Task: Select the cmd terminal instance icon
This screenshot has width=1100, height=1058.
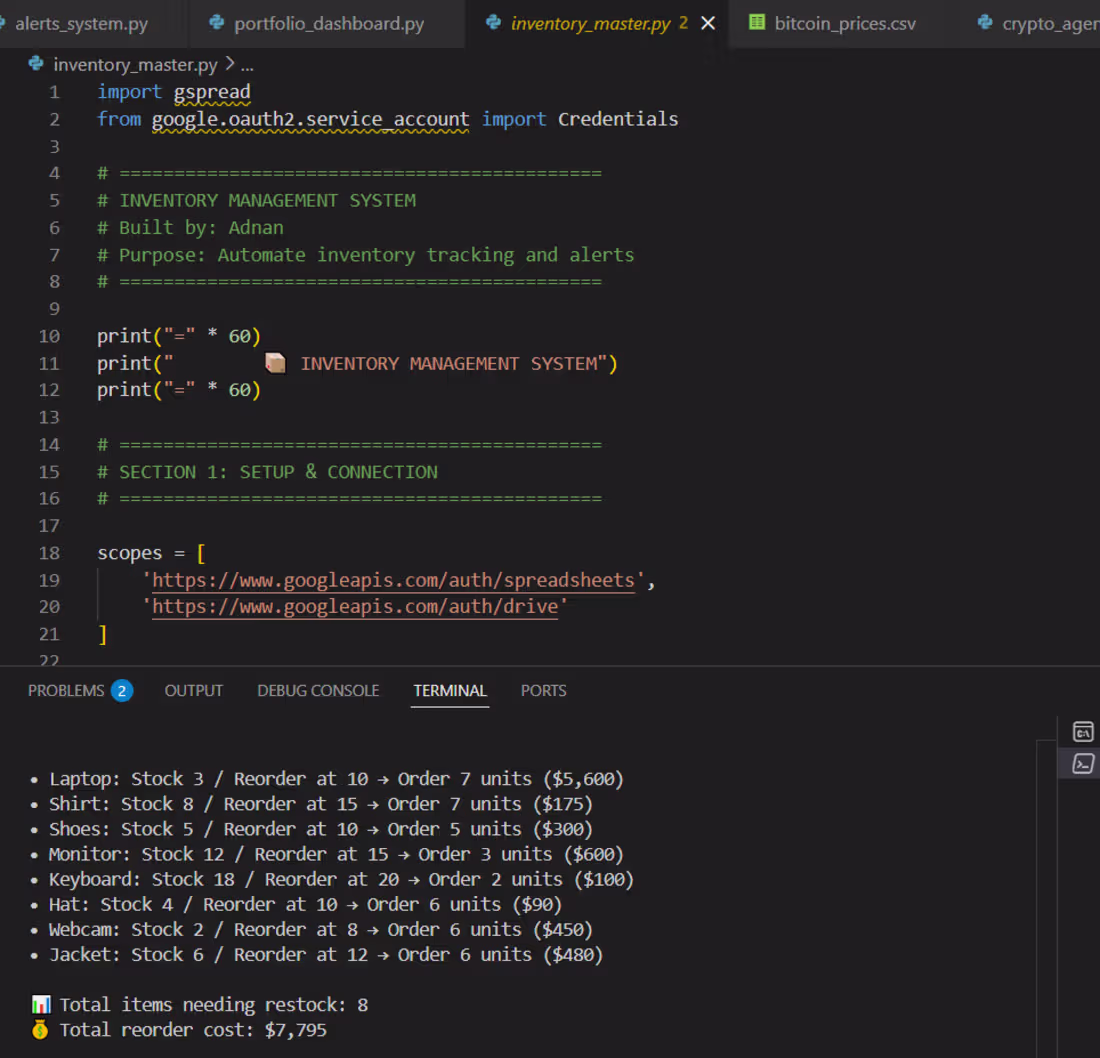Action: pos(1082,731)
